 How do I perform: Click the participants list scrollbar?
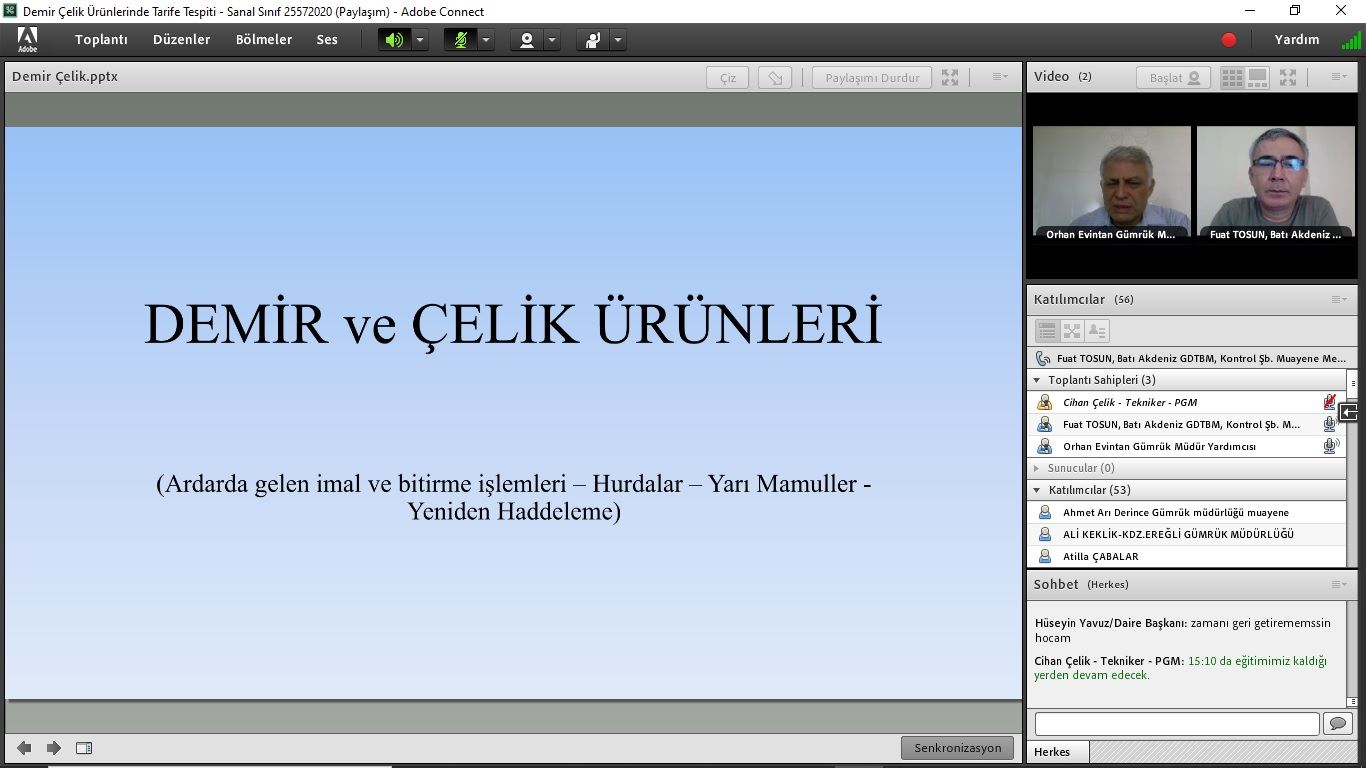click(x=1352, y=470)
